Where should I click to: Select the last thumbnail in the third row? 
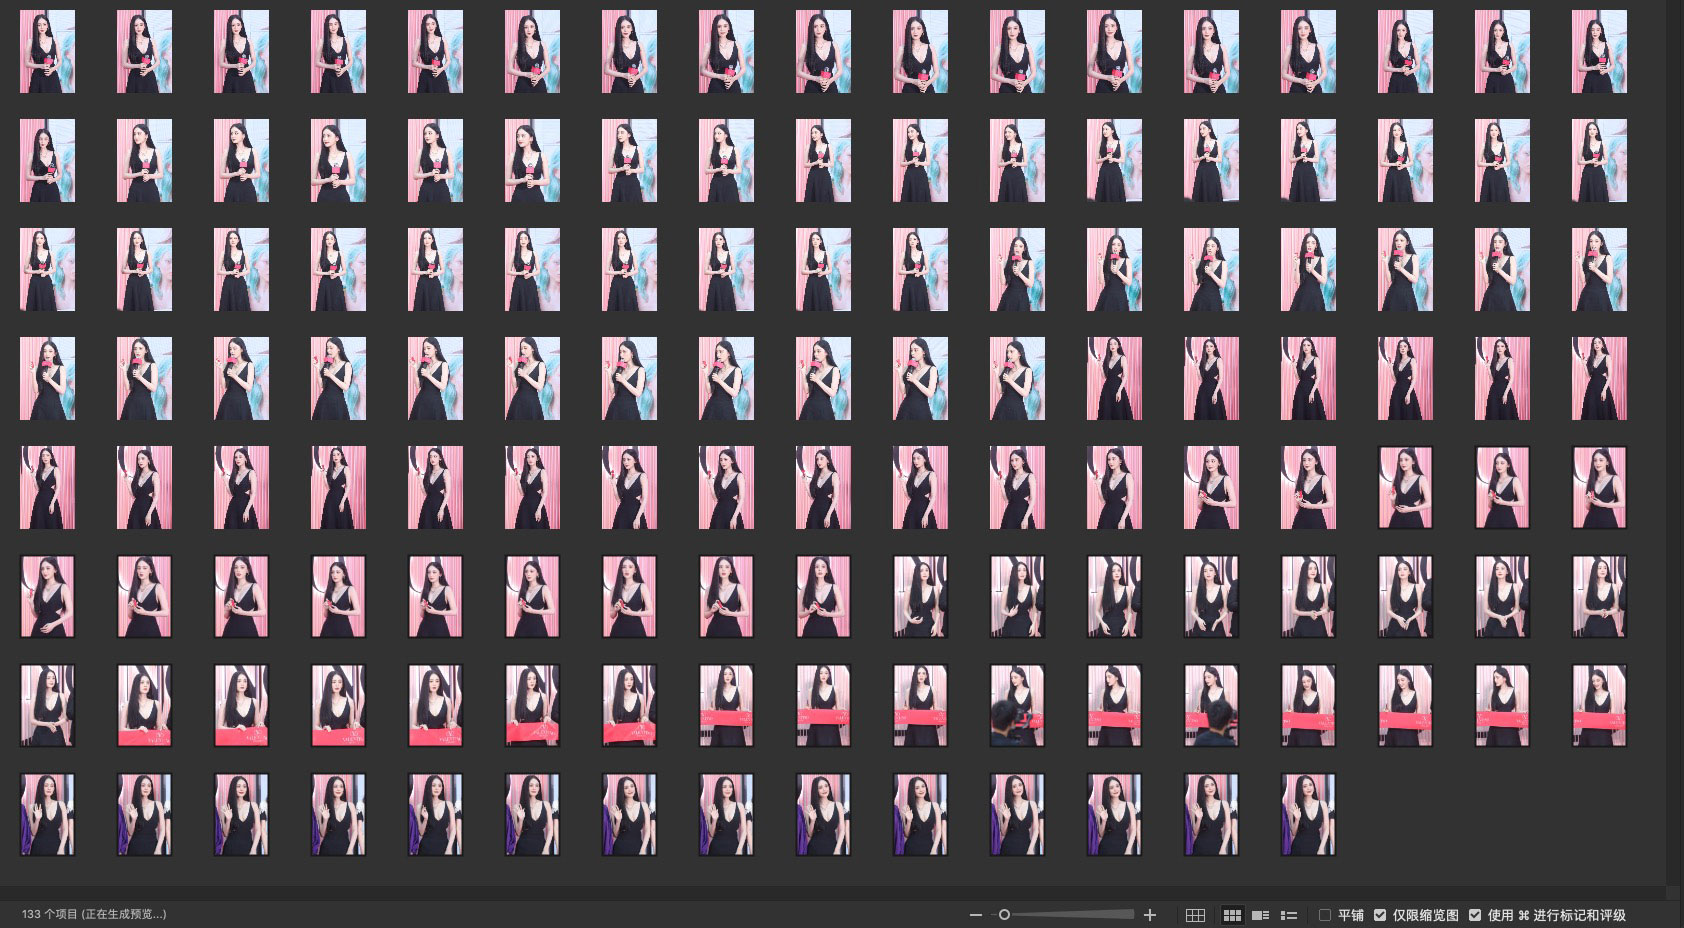coord(1598,270)
